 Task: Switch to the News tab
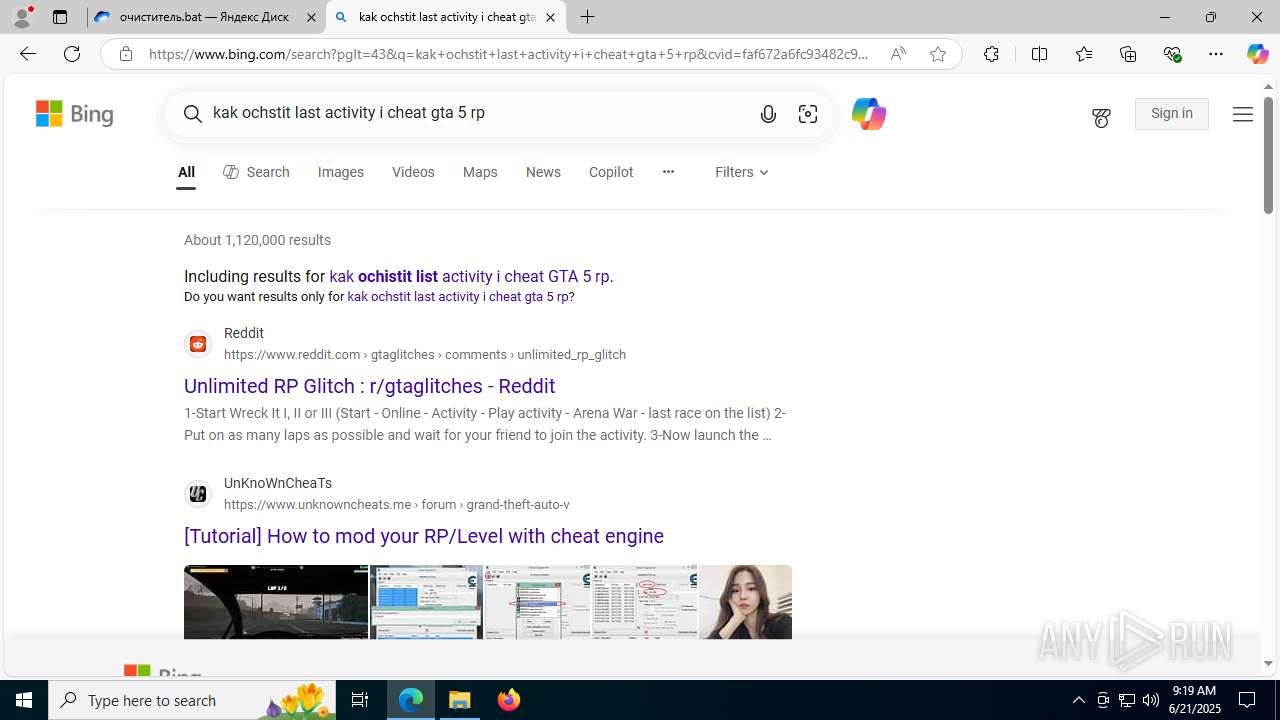pyautogui.click(x=543, y=172)
